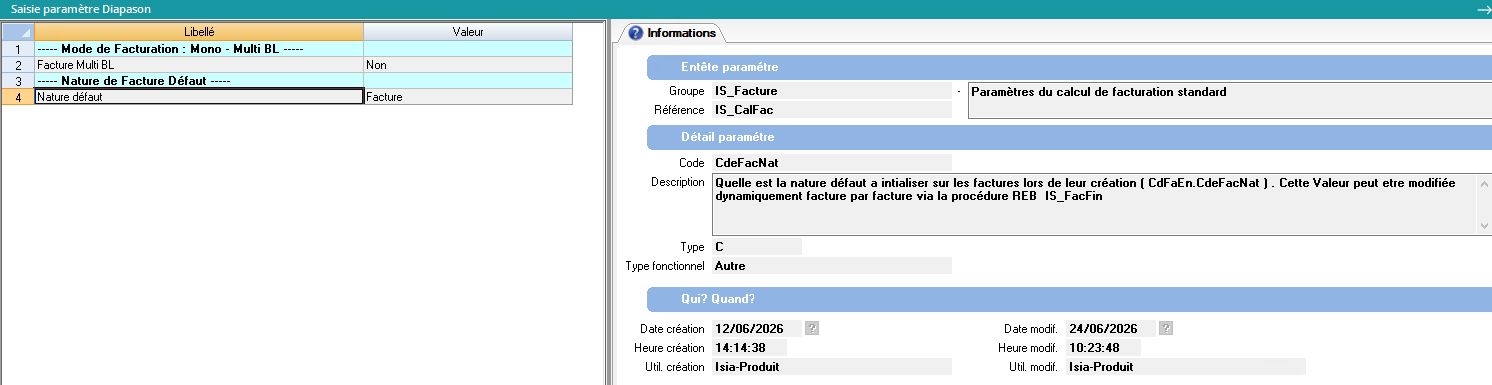This screenshot has width=1492, height=385.
Task: Click the Description scrollbar down arrow
Action: click(1483, 227)
